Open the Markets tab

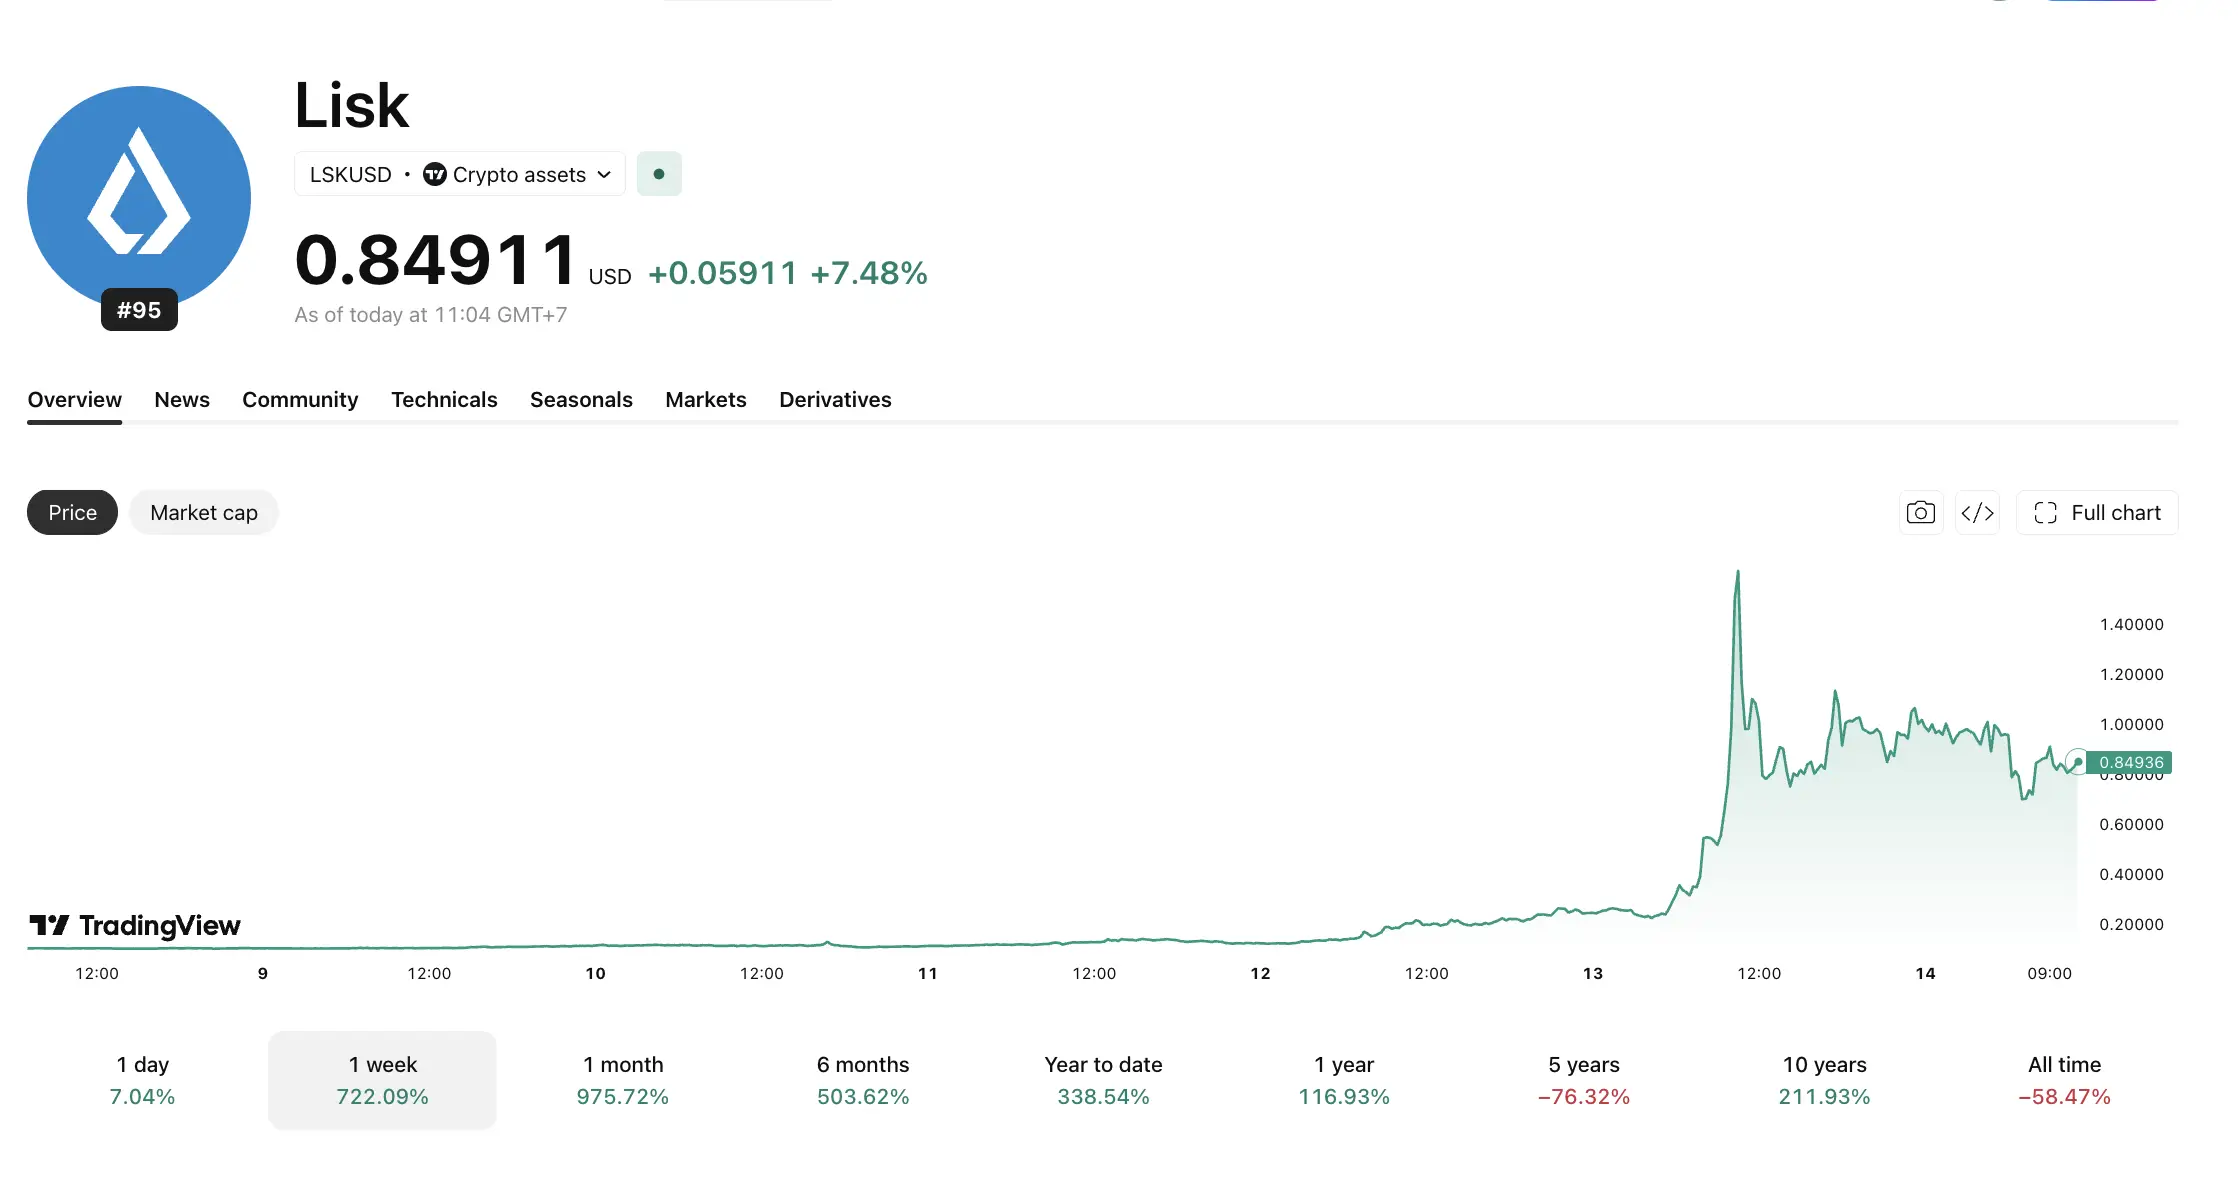(x=706, y=400)
